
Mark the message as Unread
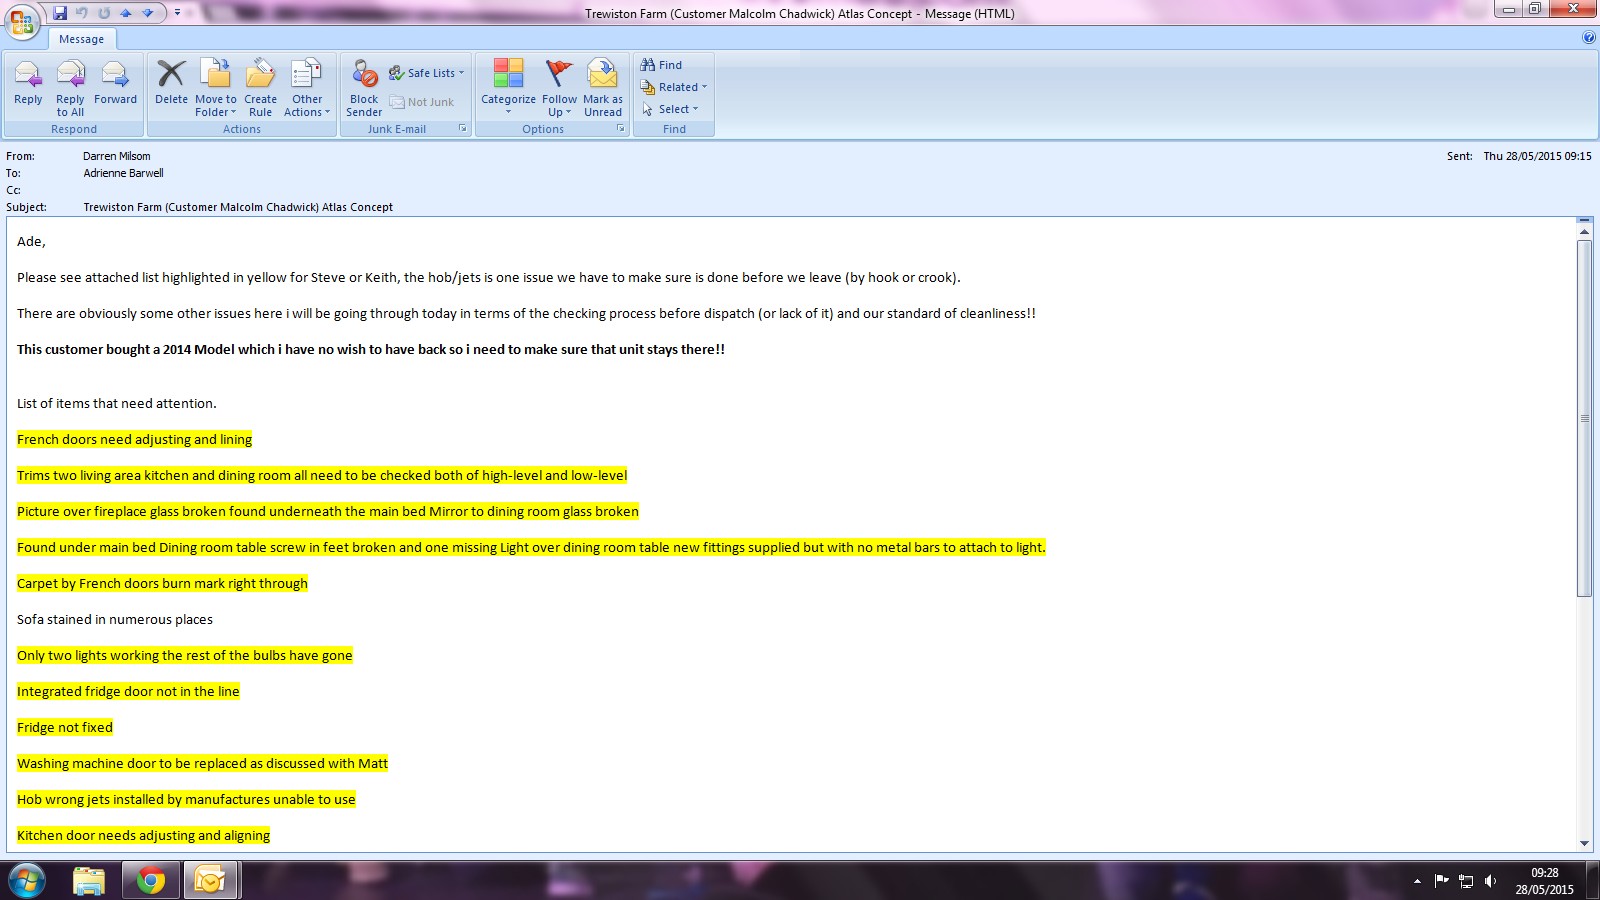point(602,86)
